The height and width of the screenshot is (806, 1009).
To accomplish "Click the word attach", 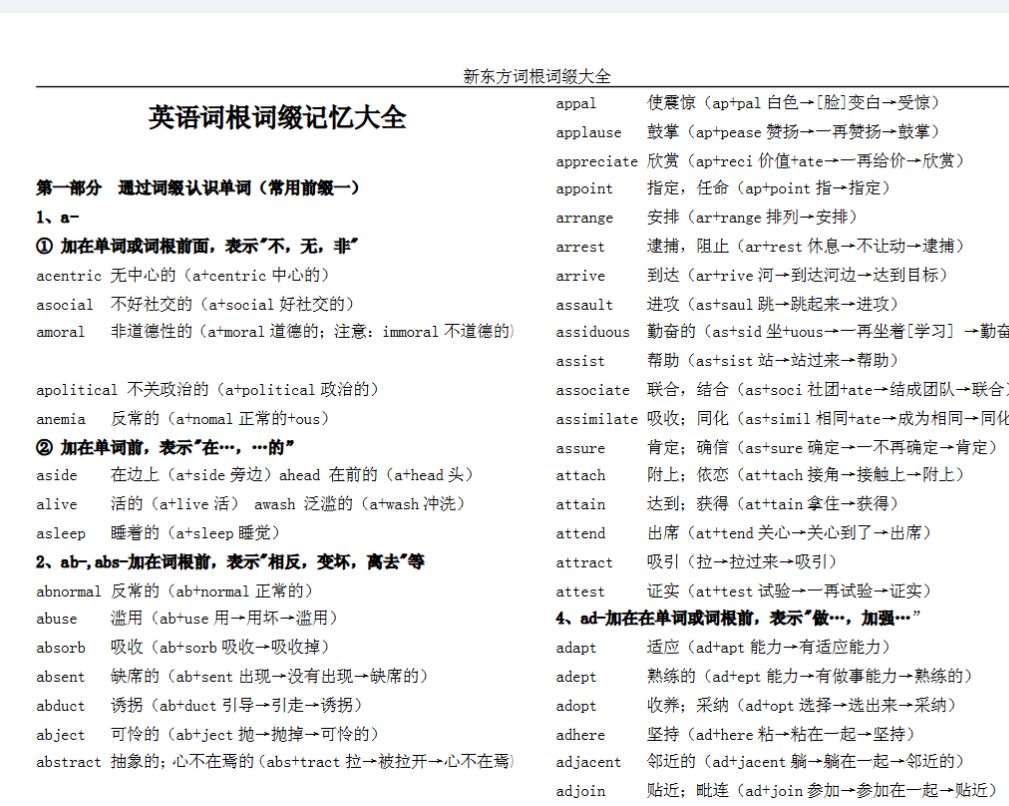I will [x=580, y=475].
